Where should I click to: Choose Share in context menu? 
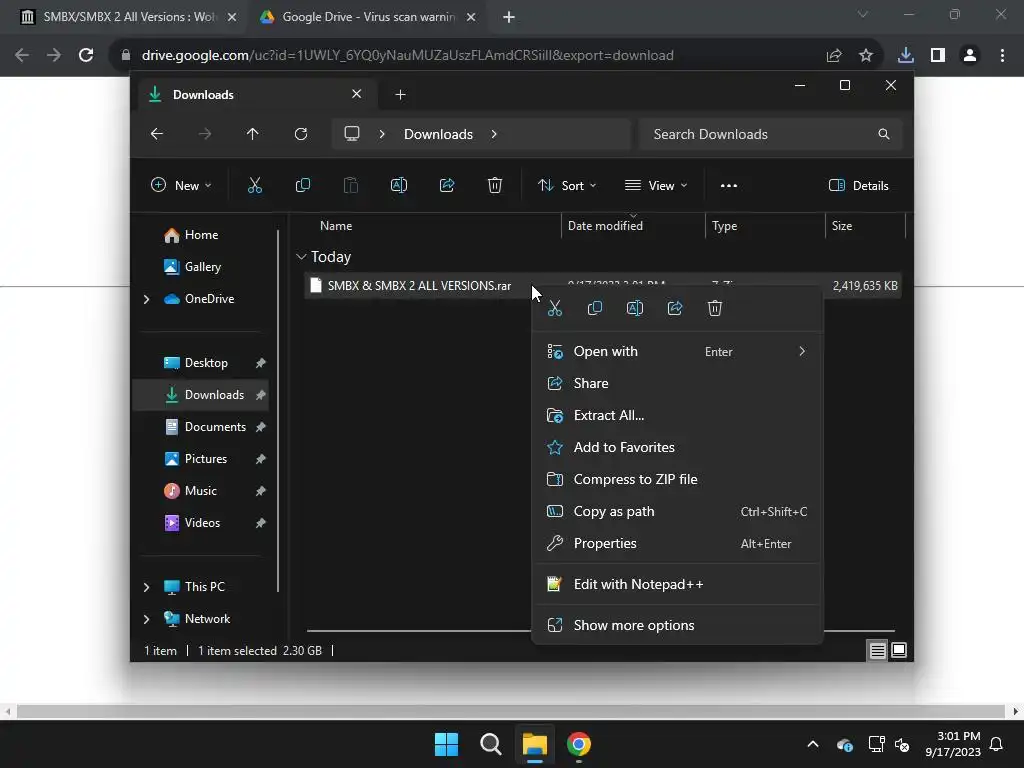(x=677, y=383)
